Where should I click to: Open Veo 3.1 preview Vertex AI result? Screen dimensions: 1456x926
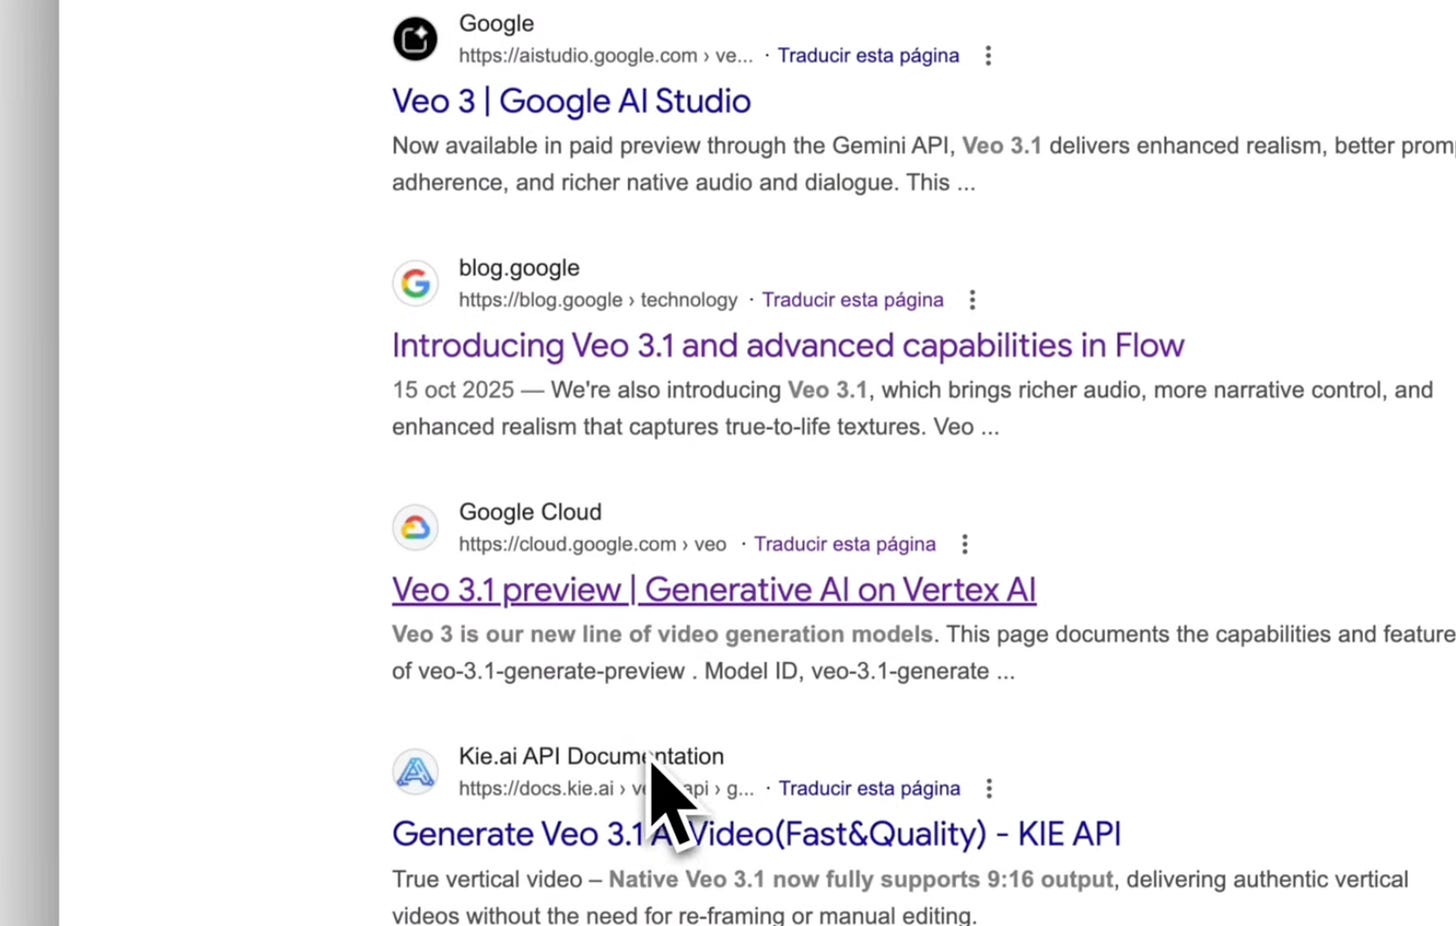(714, 590)
